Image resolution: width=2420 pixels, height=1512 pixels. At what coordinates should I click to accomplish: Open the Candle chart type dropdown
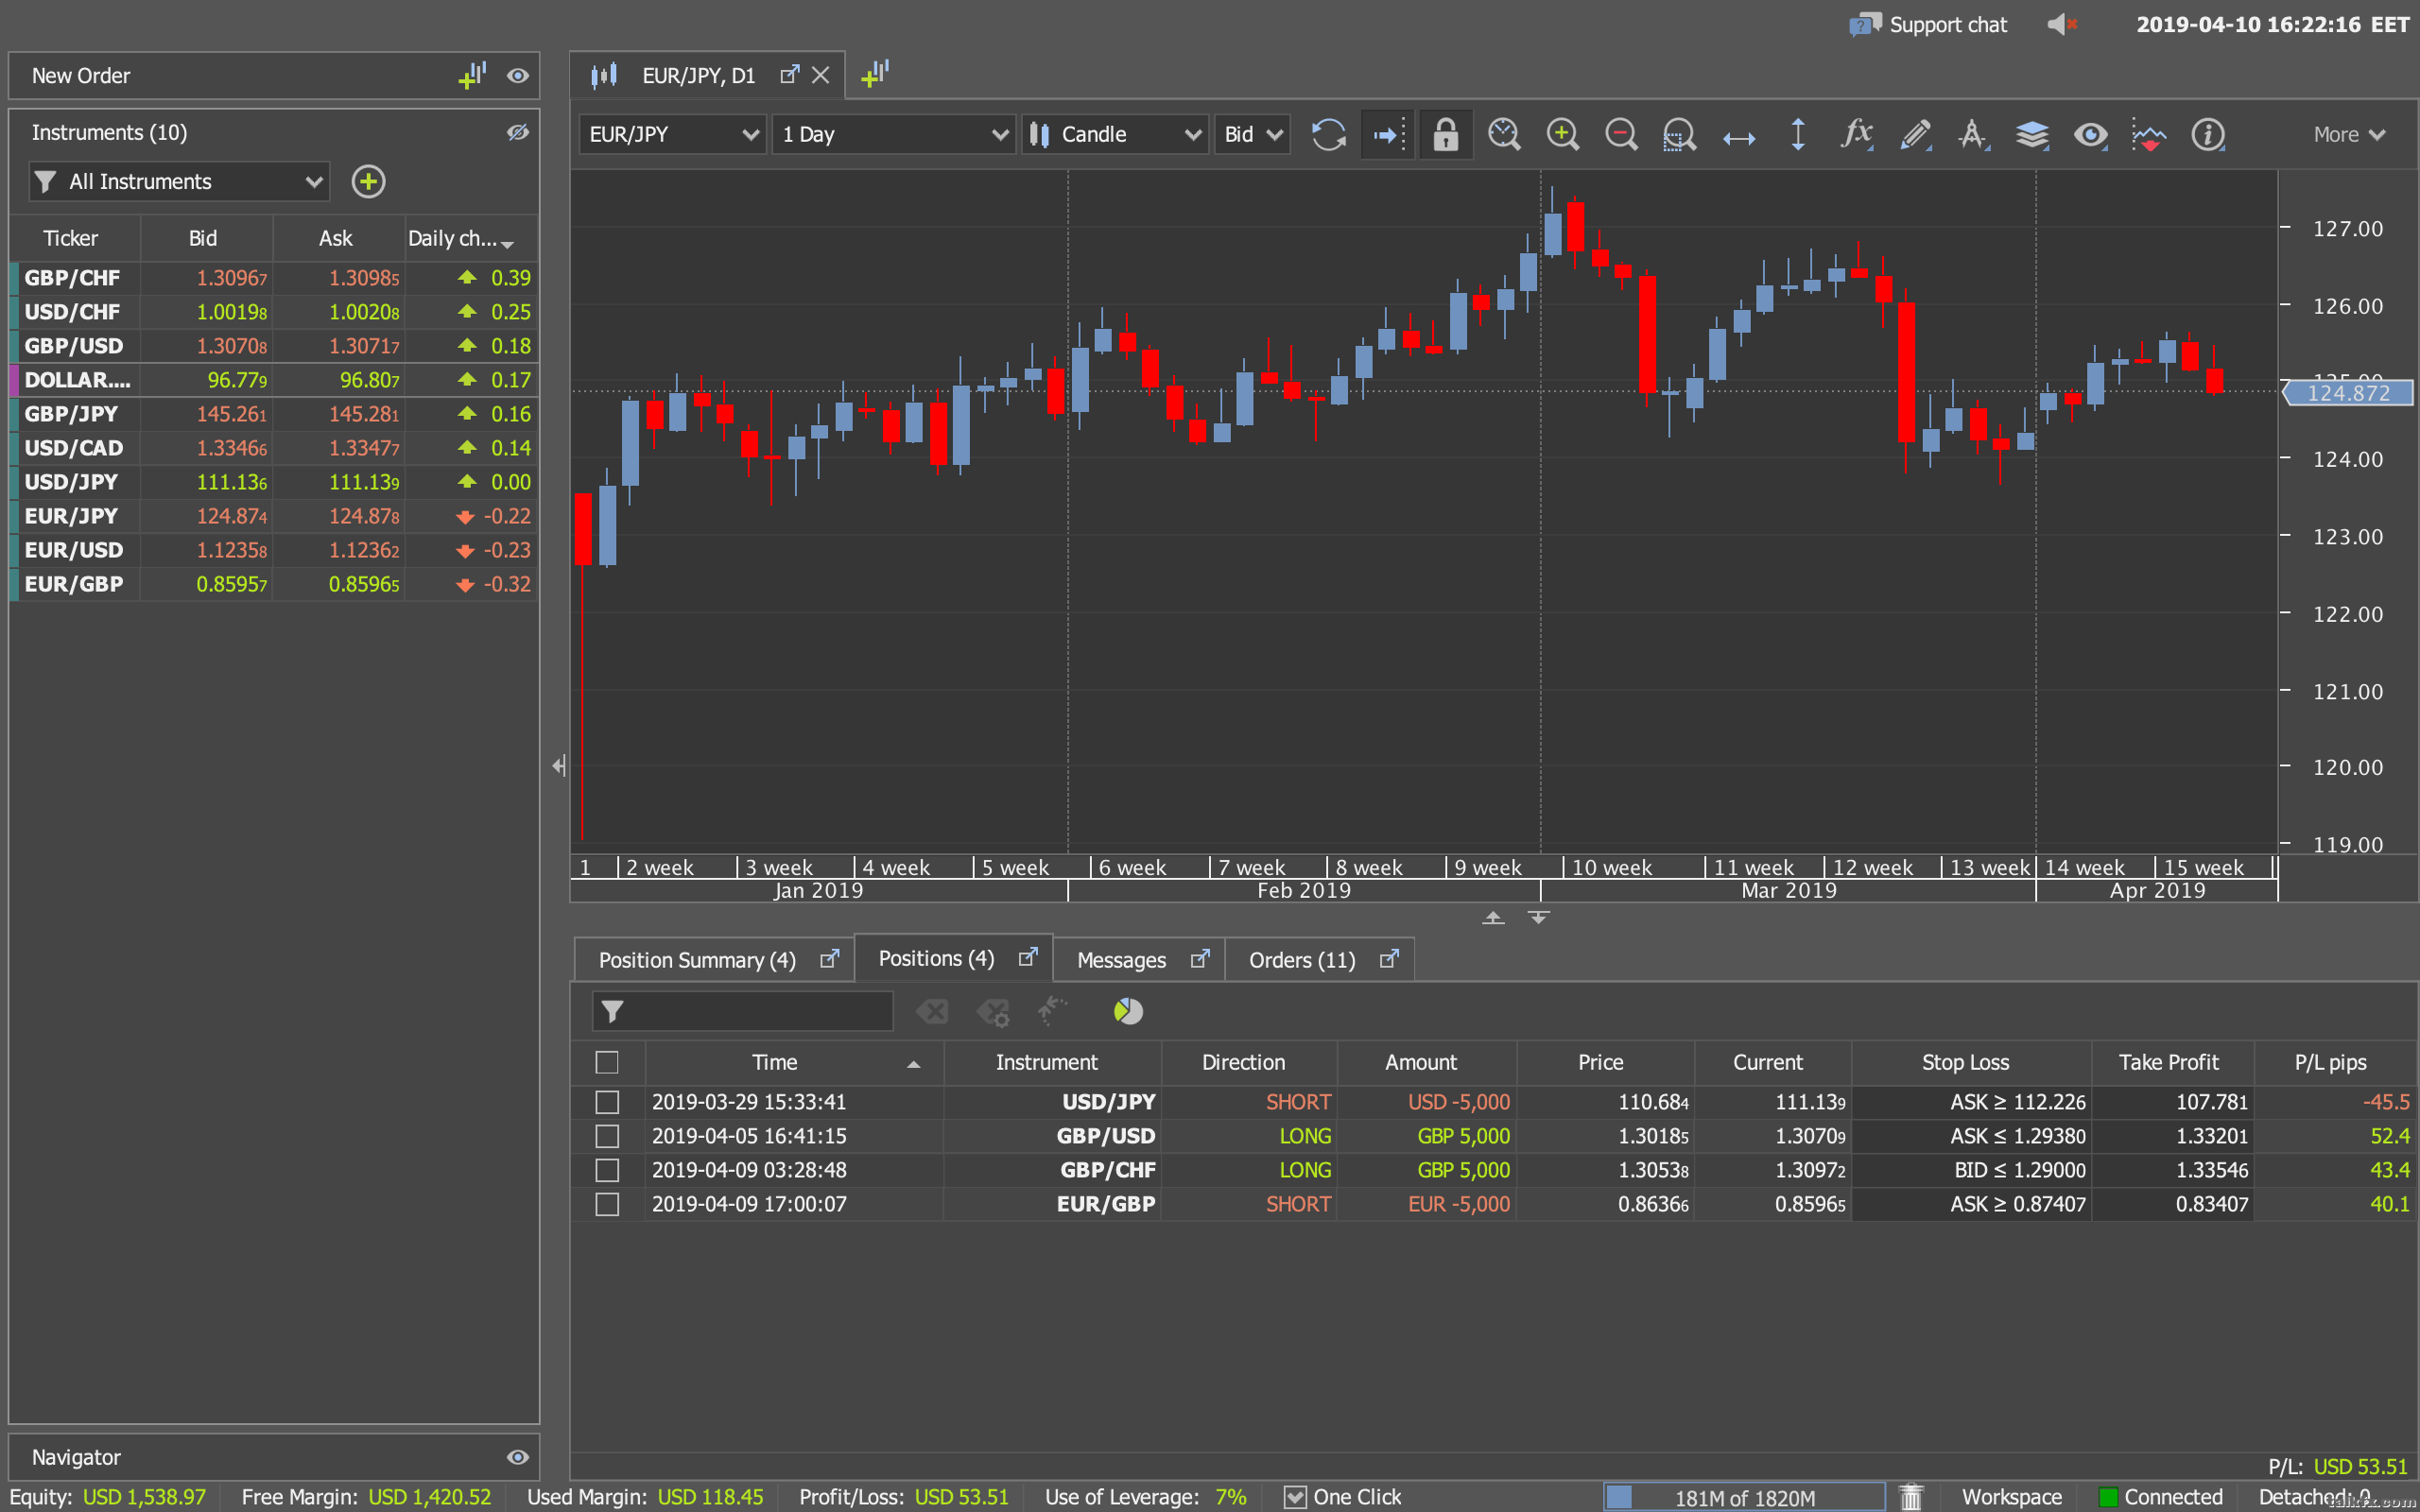(x=1115, y=134)
